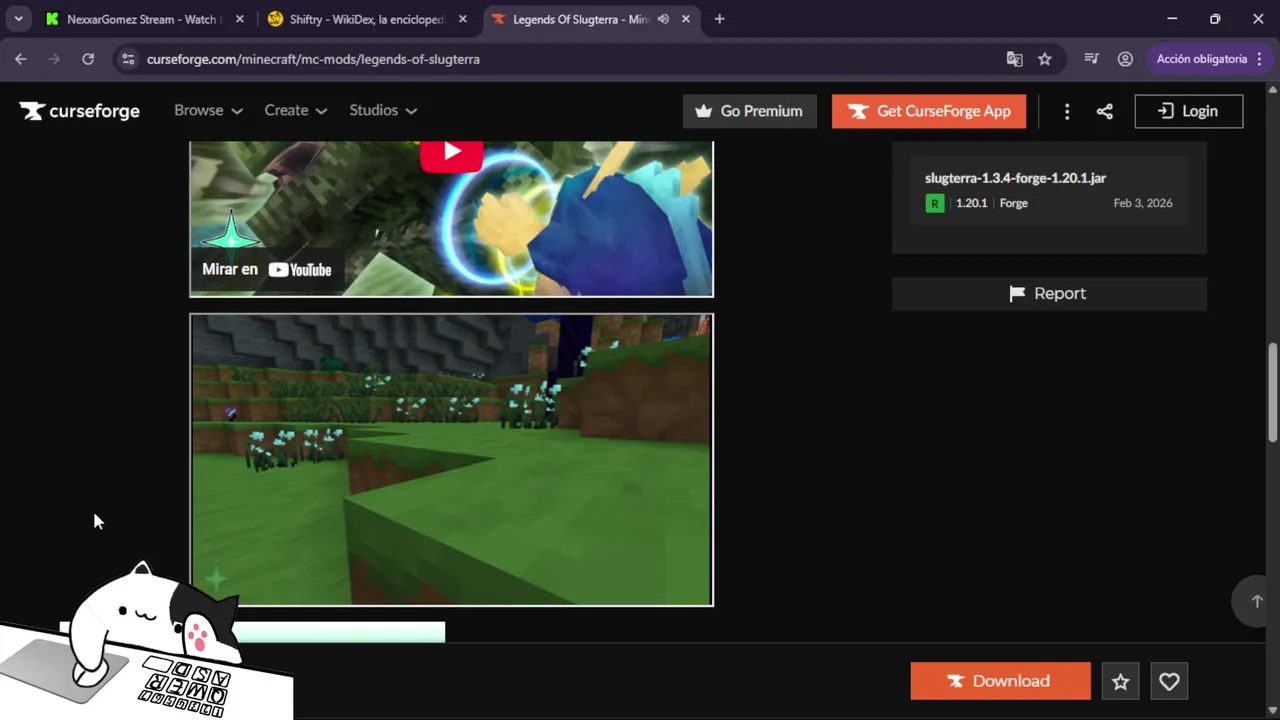Image resolution: width=1280 pixels, height=720 pixels.
Task: Click Get CurseForge App button
Action: coord(929,111)
